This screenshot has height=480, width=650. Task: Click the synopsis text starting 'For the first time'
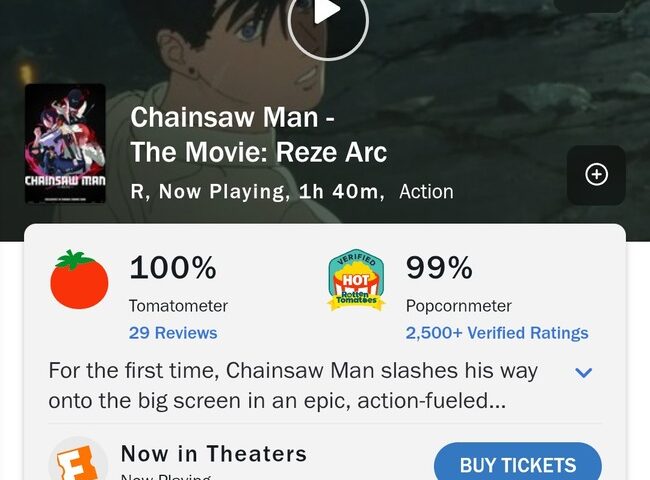(x=293, y=385)
